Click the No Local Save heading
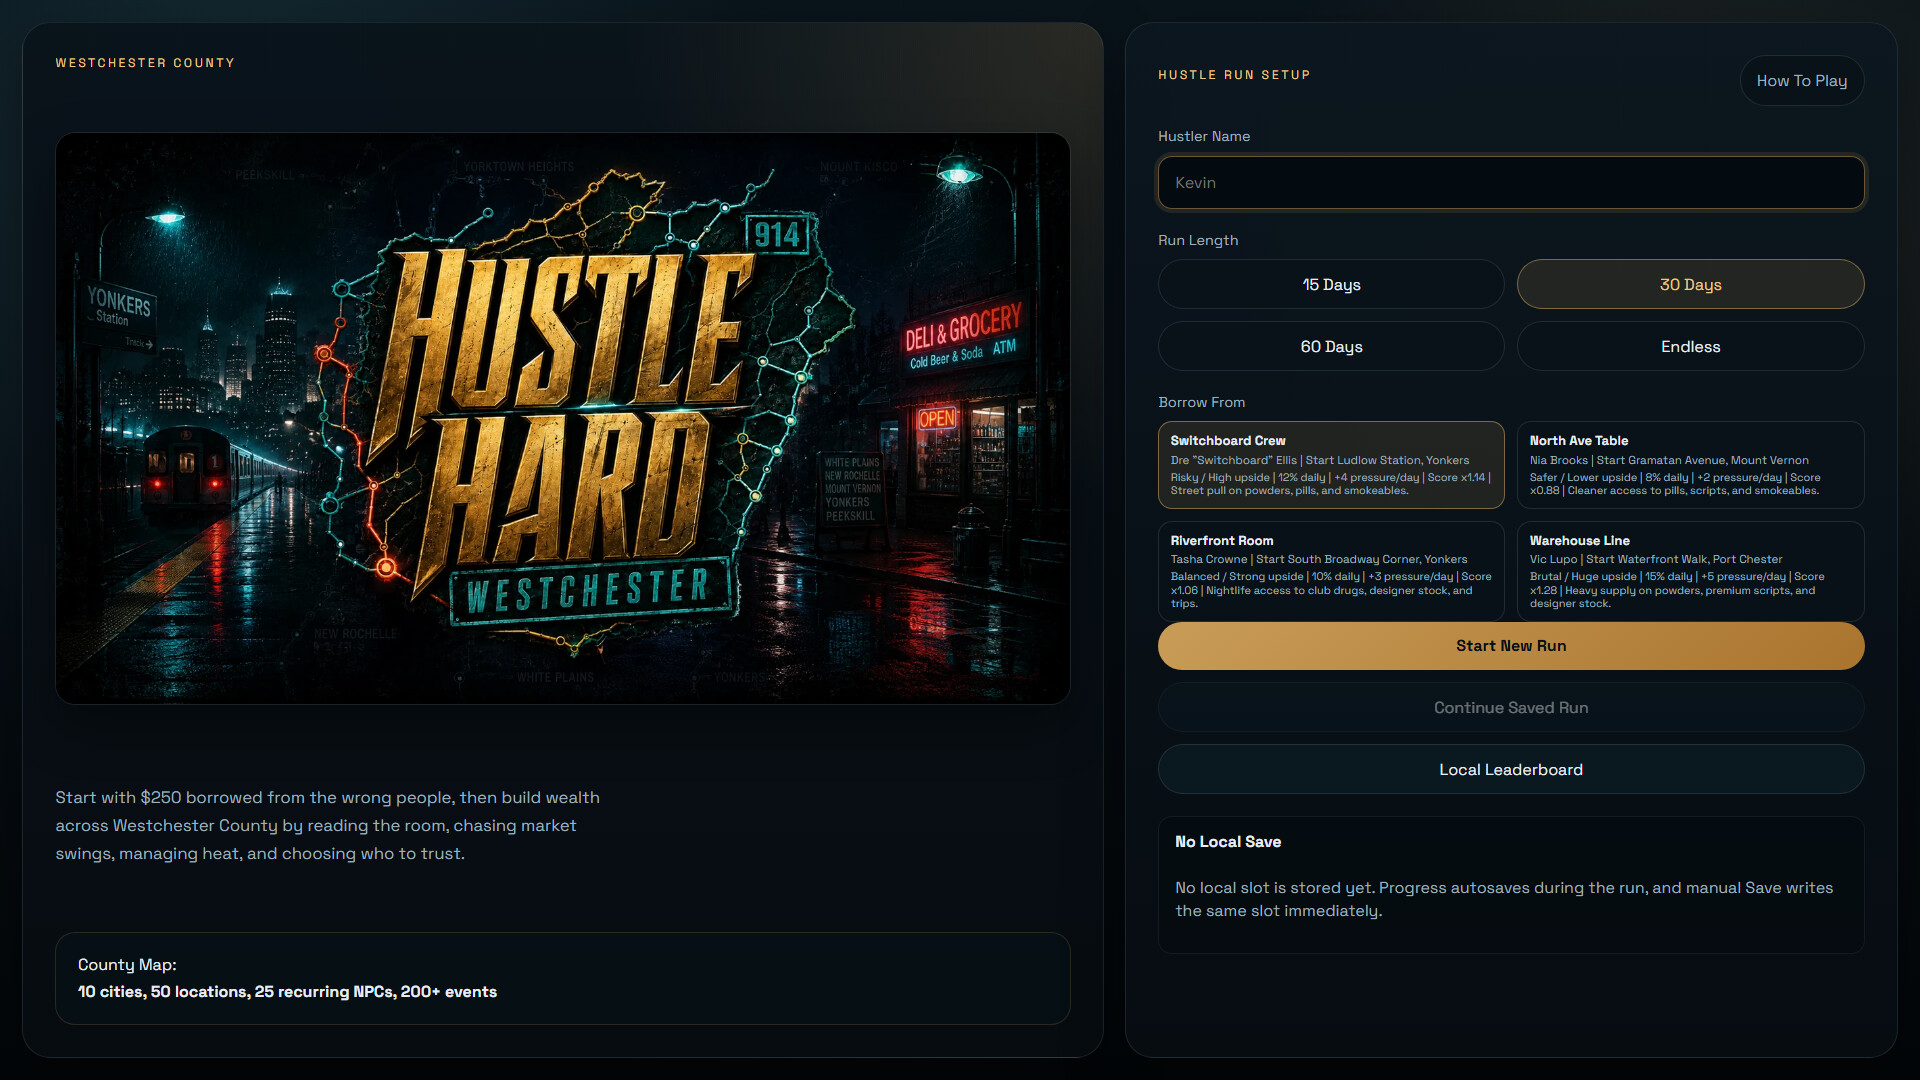Viewport: 1920px width, 1080px height. tap(1228, 842)
